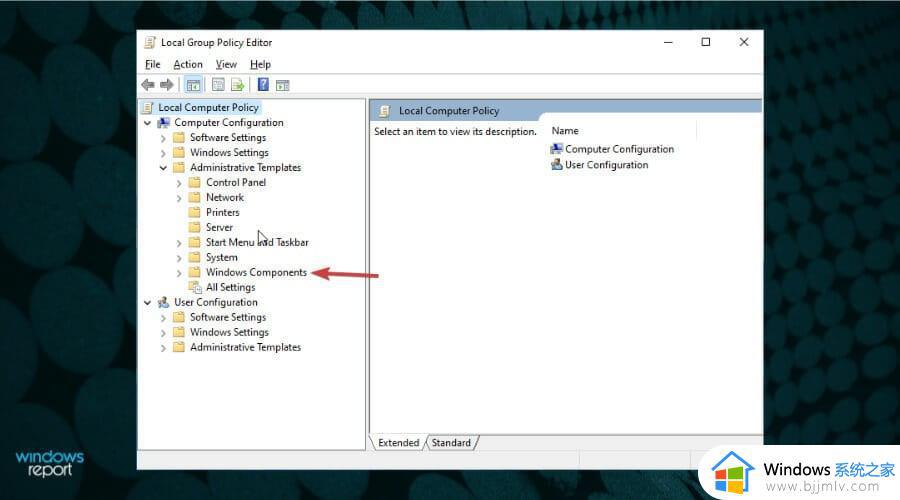900x500 pixels.
Task: Click the Windows Components folder icon
Action: 195,272
